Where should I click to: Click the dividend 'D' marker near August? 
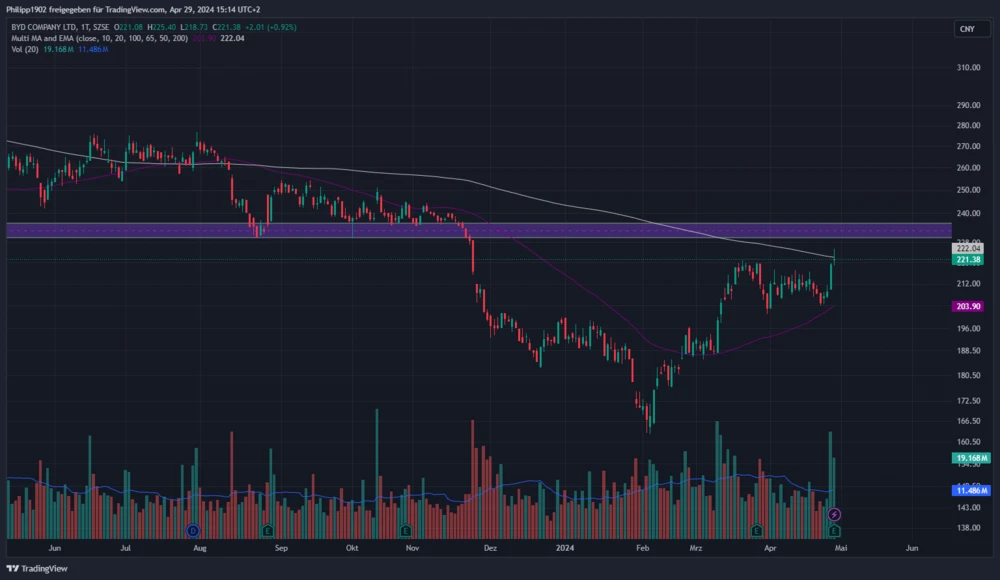pos(193,529)
